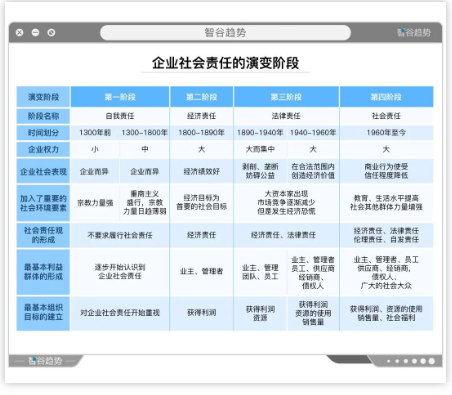This screenshot has height=395, width=452.
Task: Click the title 企业社会责任的演变阶段
Action: [226, 63]
